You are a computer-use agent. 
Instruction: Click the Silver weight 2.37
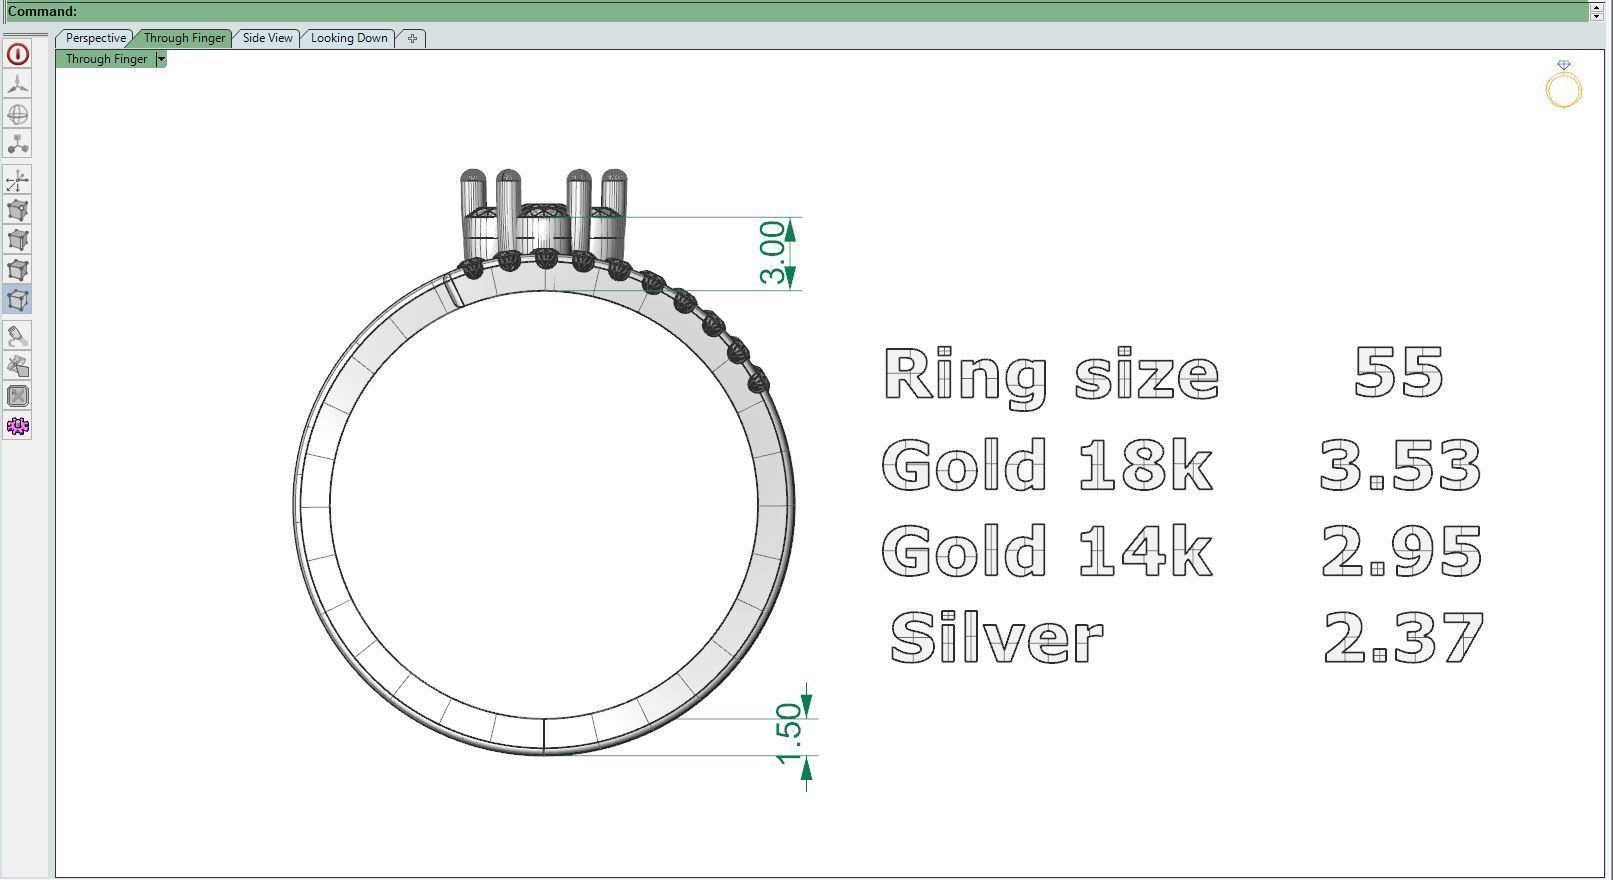(1404, 638)
